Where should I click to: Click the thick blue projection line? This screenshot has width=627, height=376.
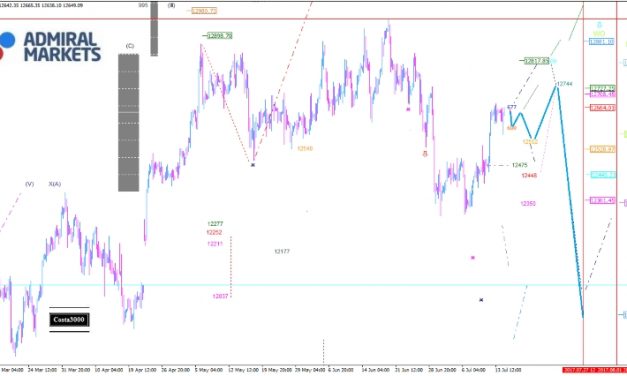570,200
